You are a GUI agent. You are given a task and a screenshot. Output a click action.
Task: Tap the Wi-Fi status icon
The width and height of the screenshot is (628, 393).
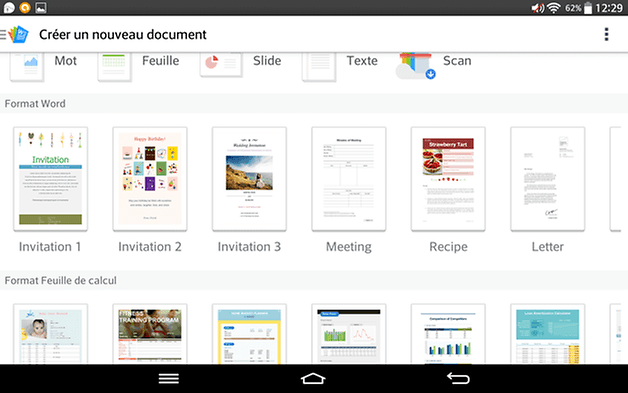pos(554,8)
